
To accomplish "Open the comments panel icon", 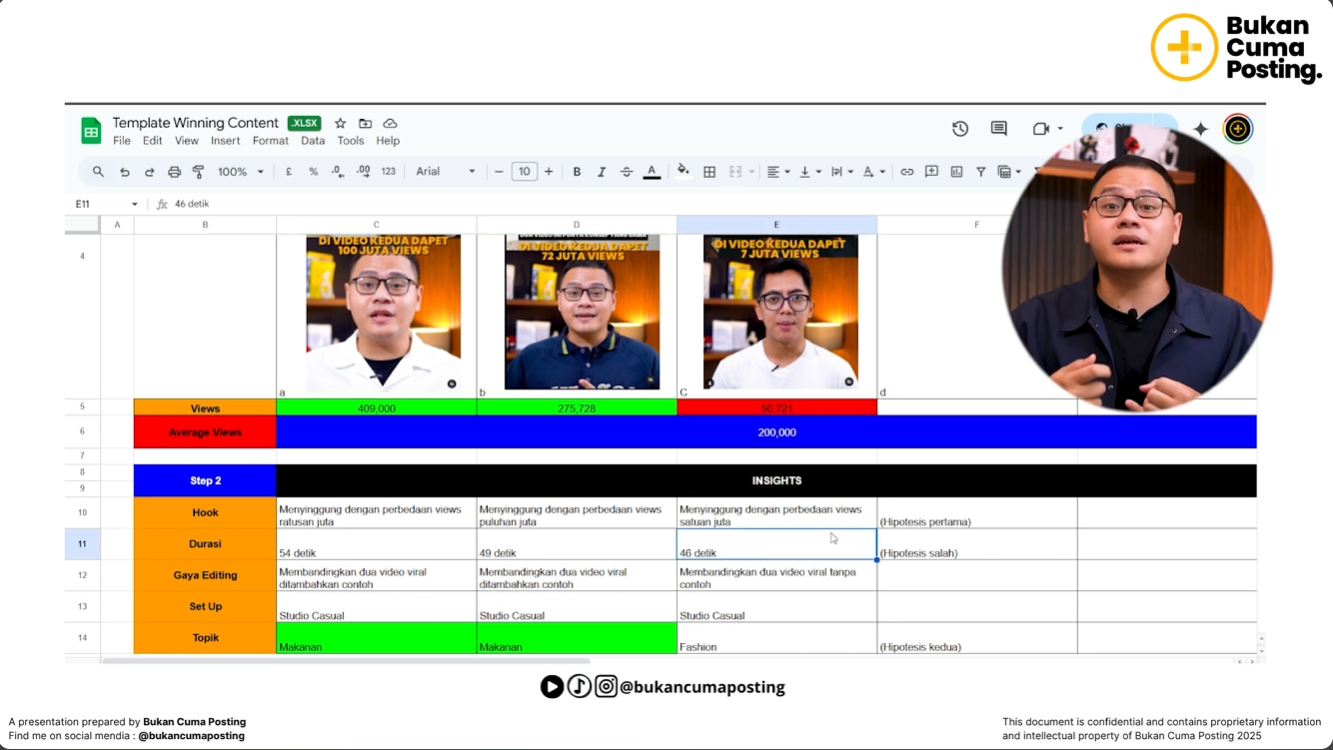I will pos(998,129).
